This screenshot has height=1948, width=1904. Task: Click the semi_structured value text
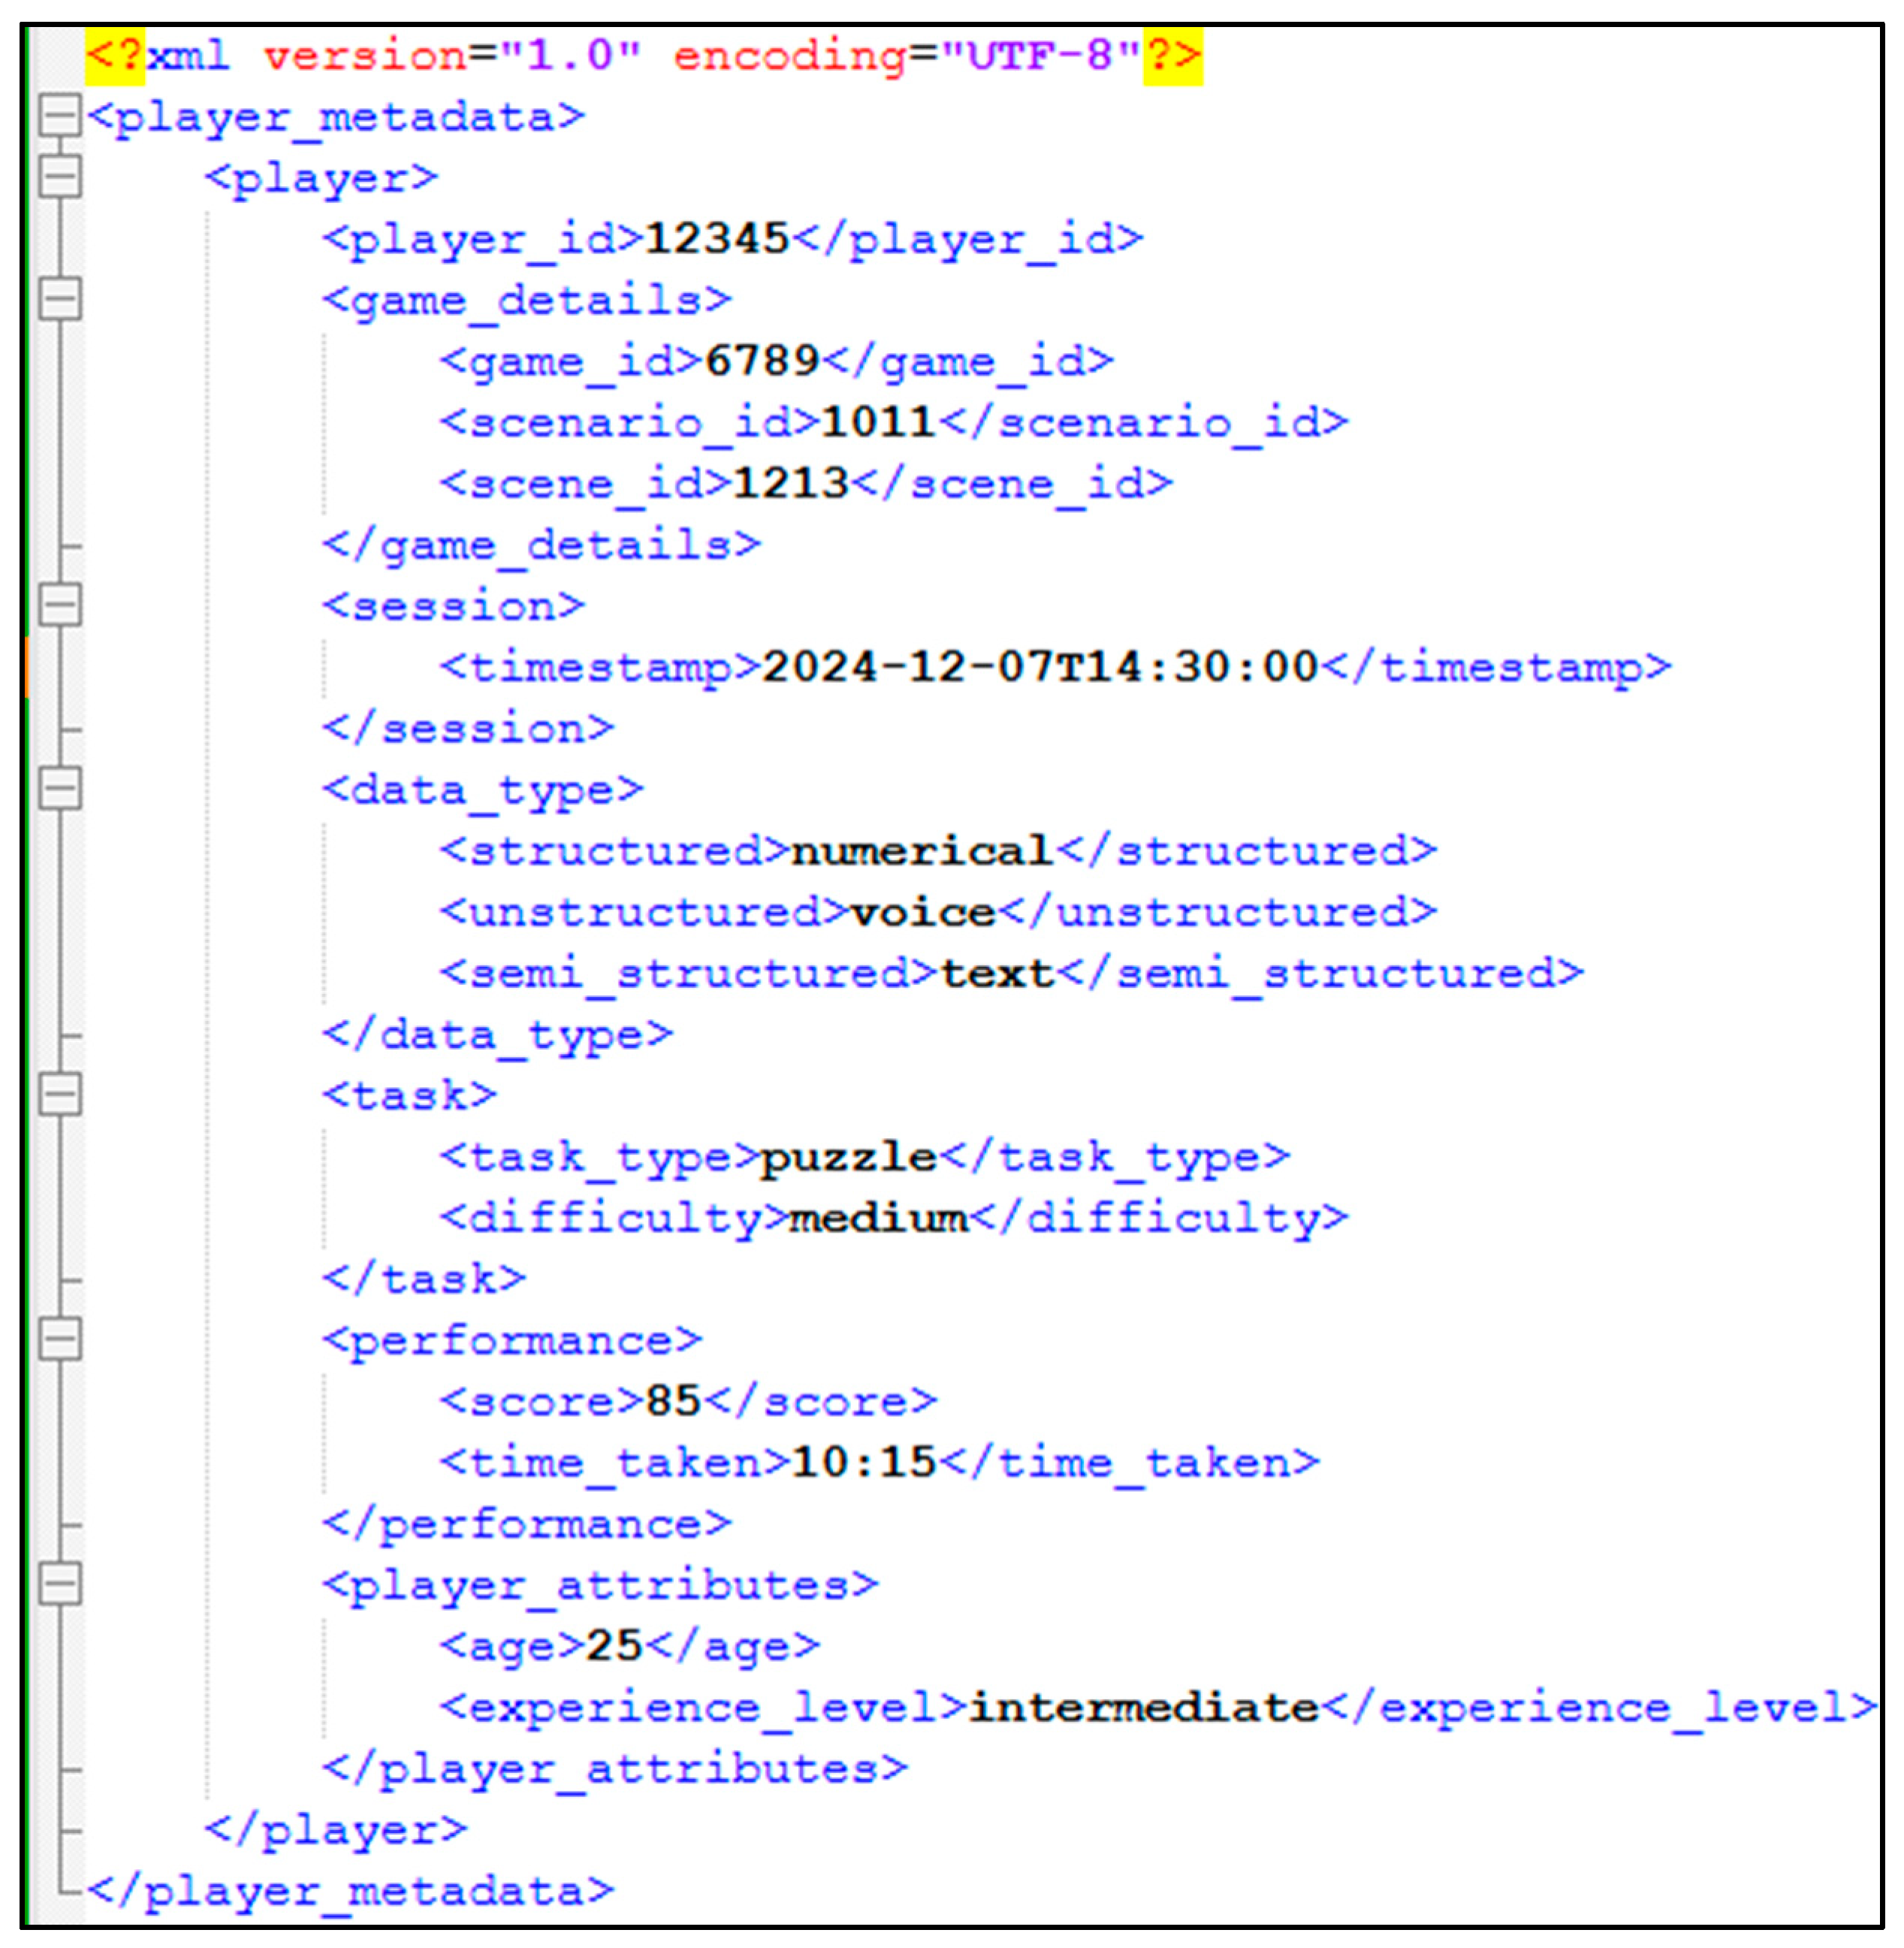(997, 973)
